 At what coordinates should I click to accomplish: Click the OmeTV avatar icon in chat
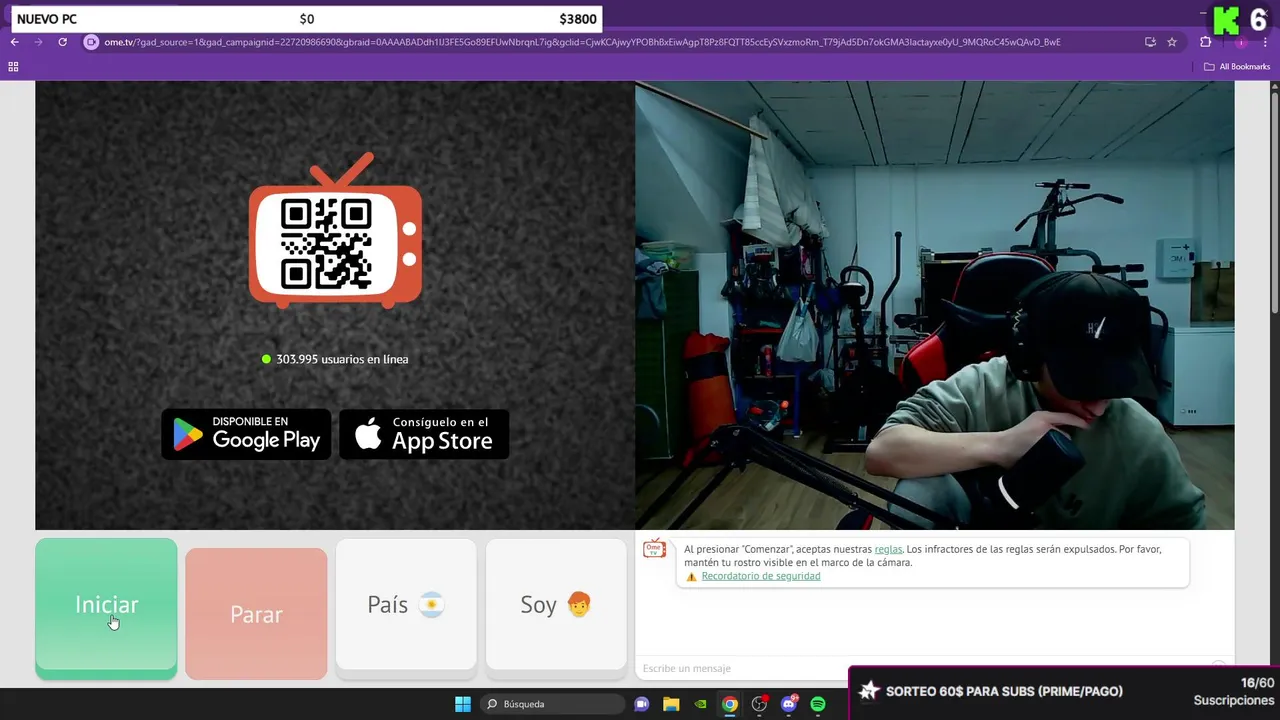(x=655, y=548)
